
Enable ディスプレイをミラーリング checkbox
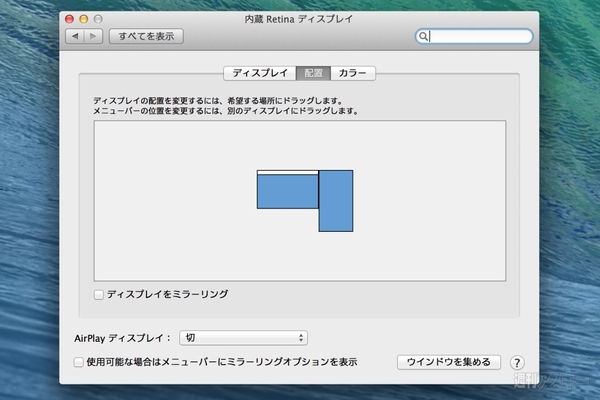pyautogui.click(x=99, y=294)
